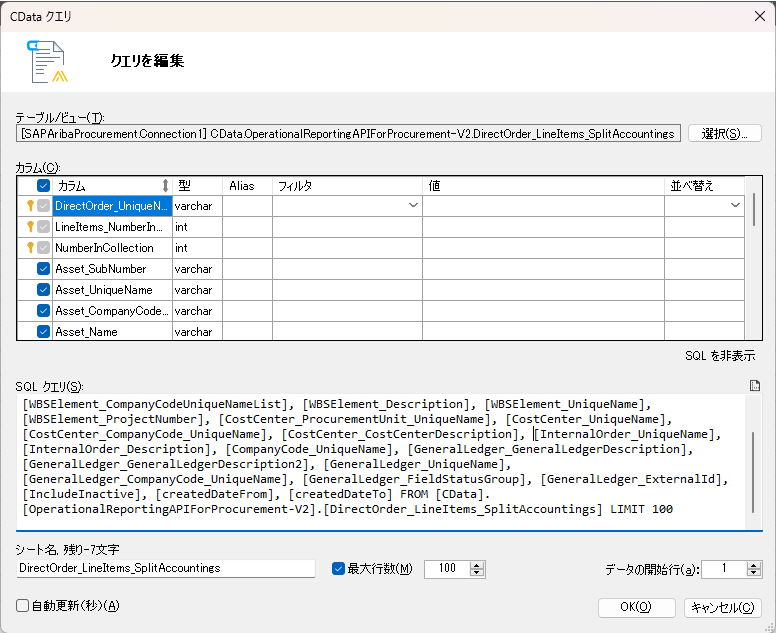Decrease the 最大行数 value with down arrow
Screen dimensions: 776x633
coord(477,573)
